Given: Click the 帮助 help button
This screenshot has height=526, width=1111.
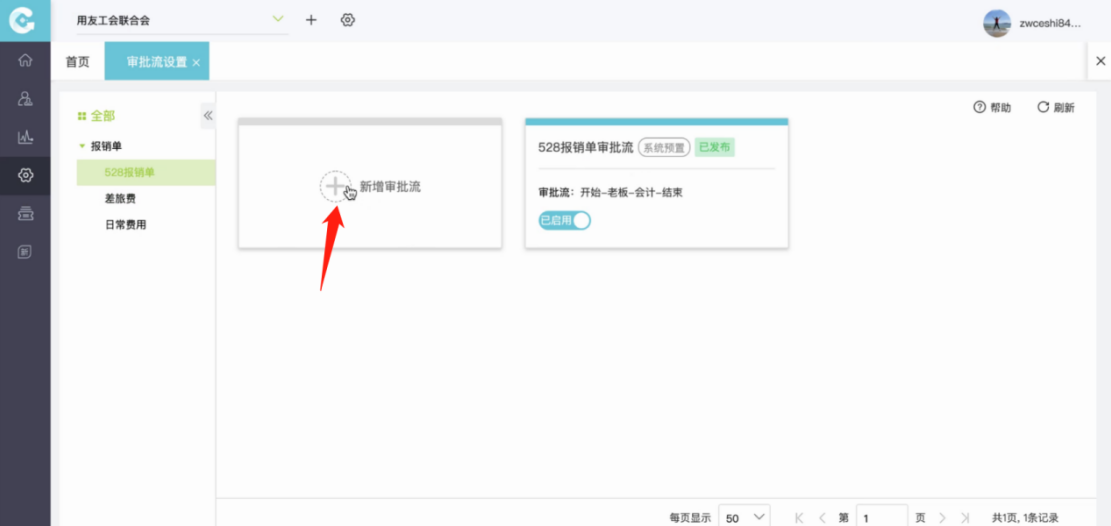Looking at the screenshot, I should point(992,107).
